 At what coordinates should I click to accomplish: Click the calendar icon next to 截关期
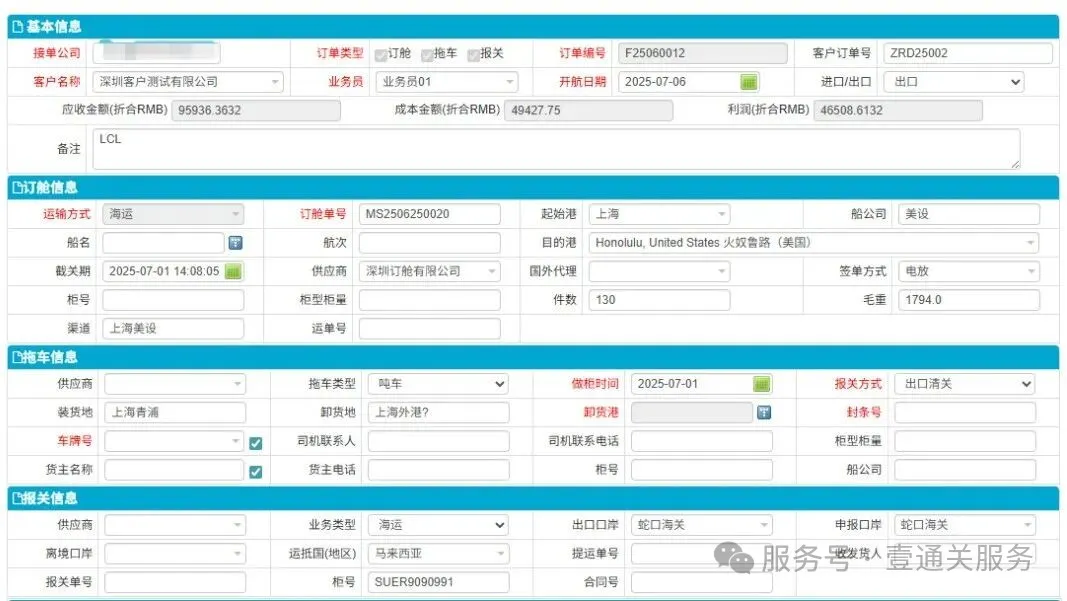click(233, 271)
